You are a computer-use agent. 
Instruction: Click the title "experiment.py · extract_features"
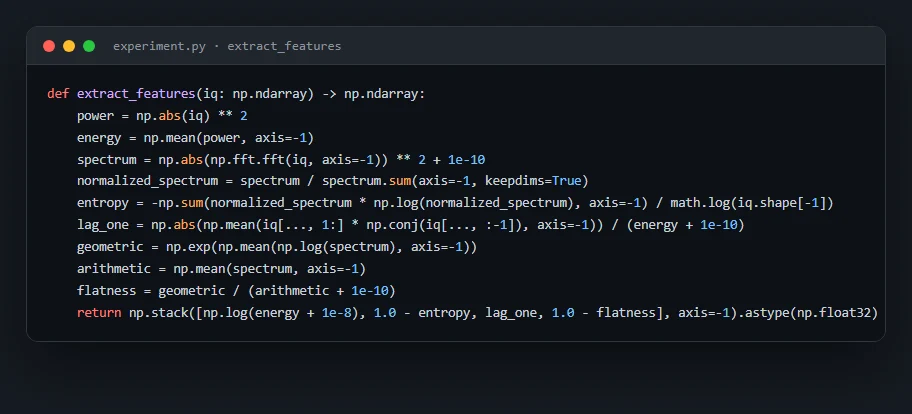(x=227, y=46)
